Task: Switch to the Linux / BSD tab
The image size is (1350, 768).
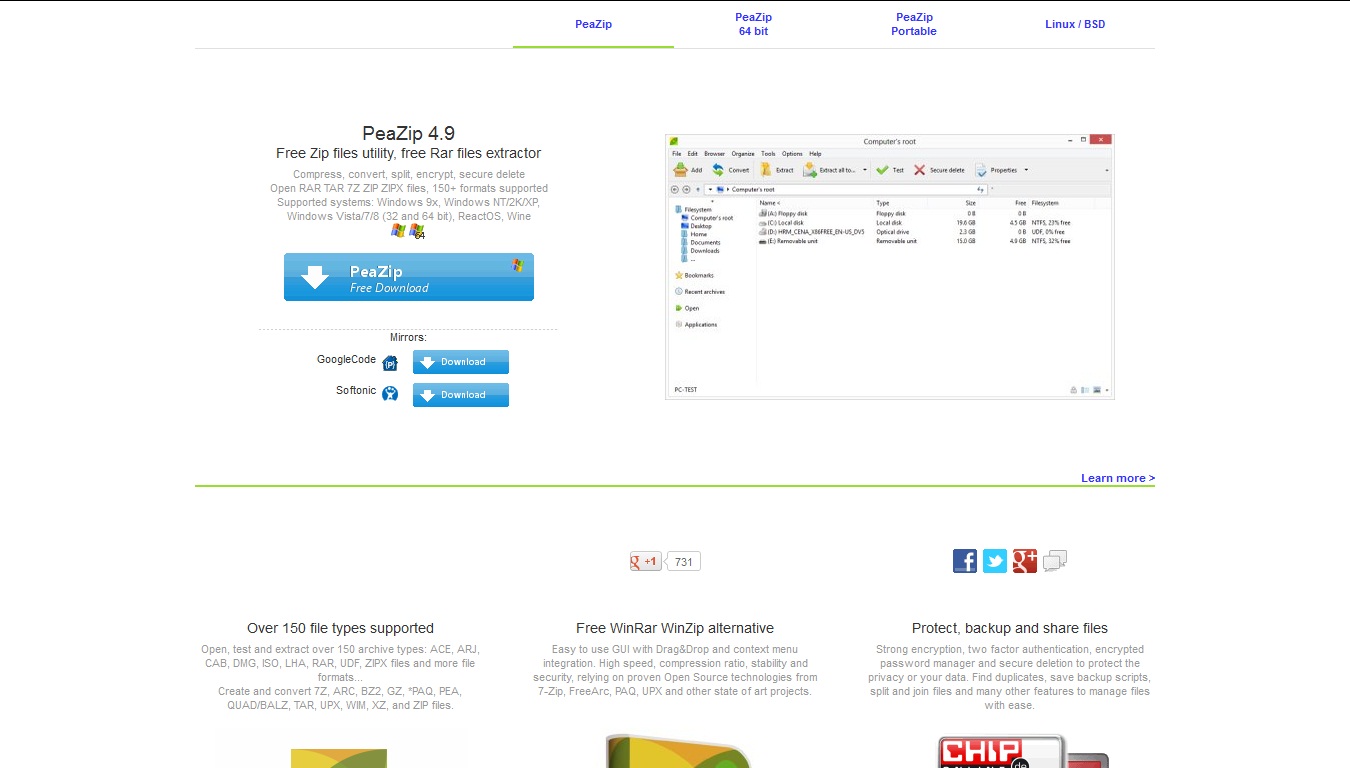Action: [x=1075, y=24]
